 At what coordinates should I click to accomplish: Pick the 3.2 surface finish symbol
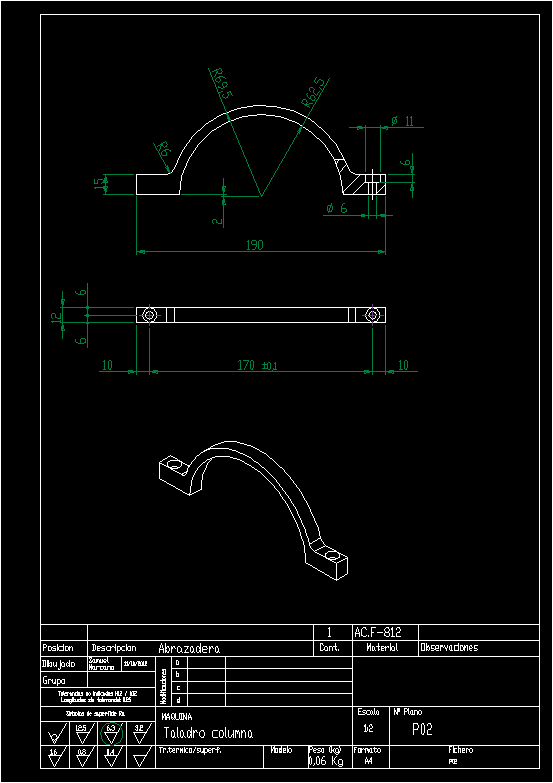coord(140,734)
